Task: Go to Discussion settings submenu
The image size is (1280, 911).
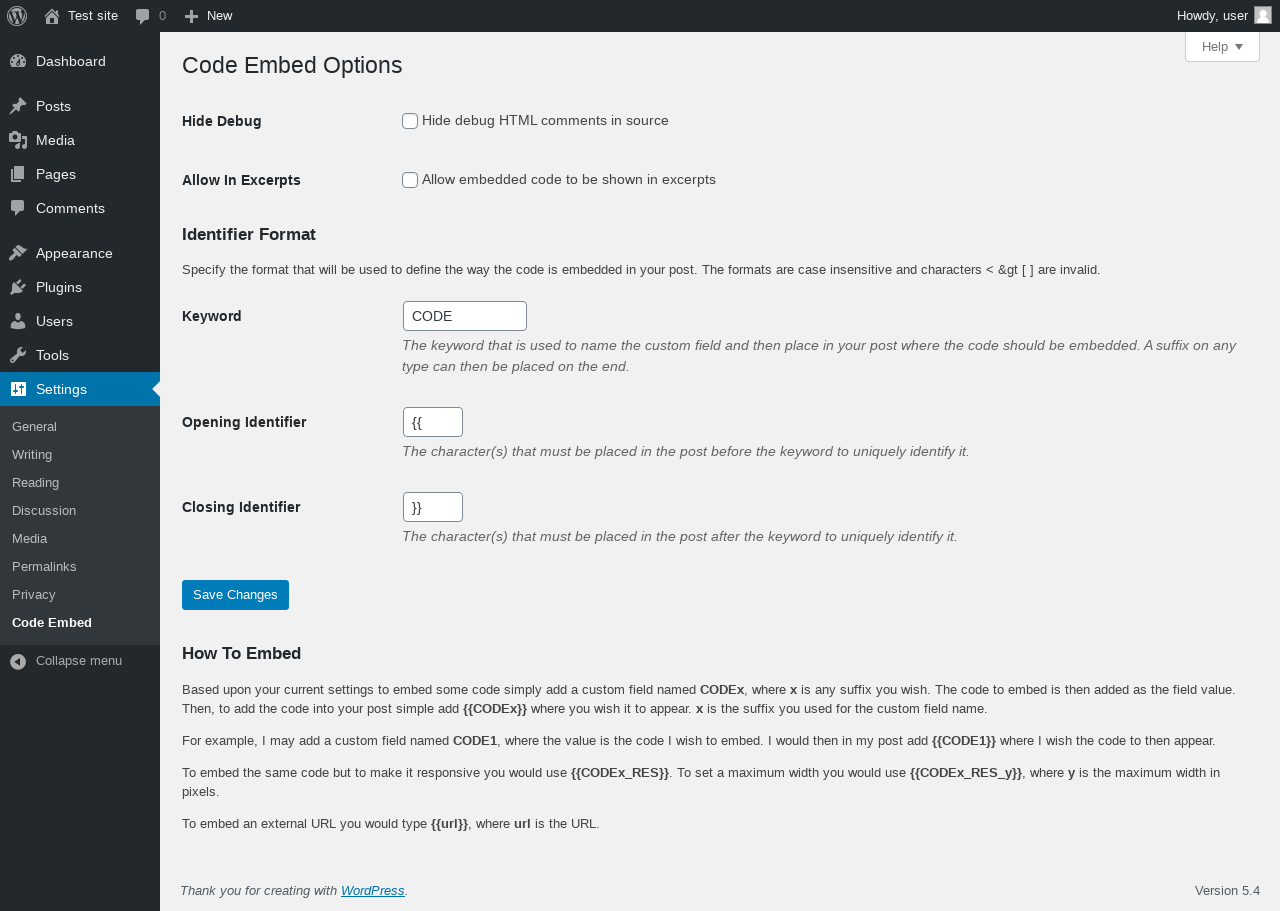Action: click(x=44, y=510)
